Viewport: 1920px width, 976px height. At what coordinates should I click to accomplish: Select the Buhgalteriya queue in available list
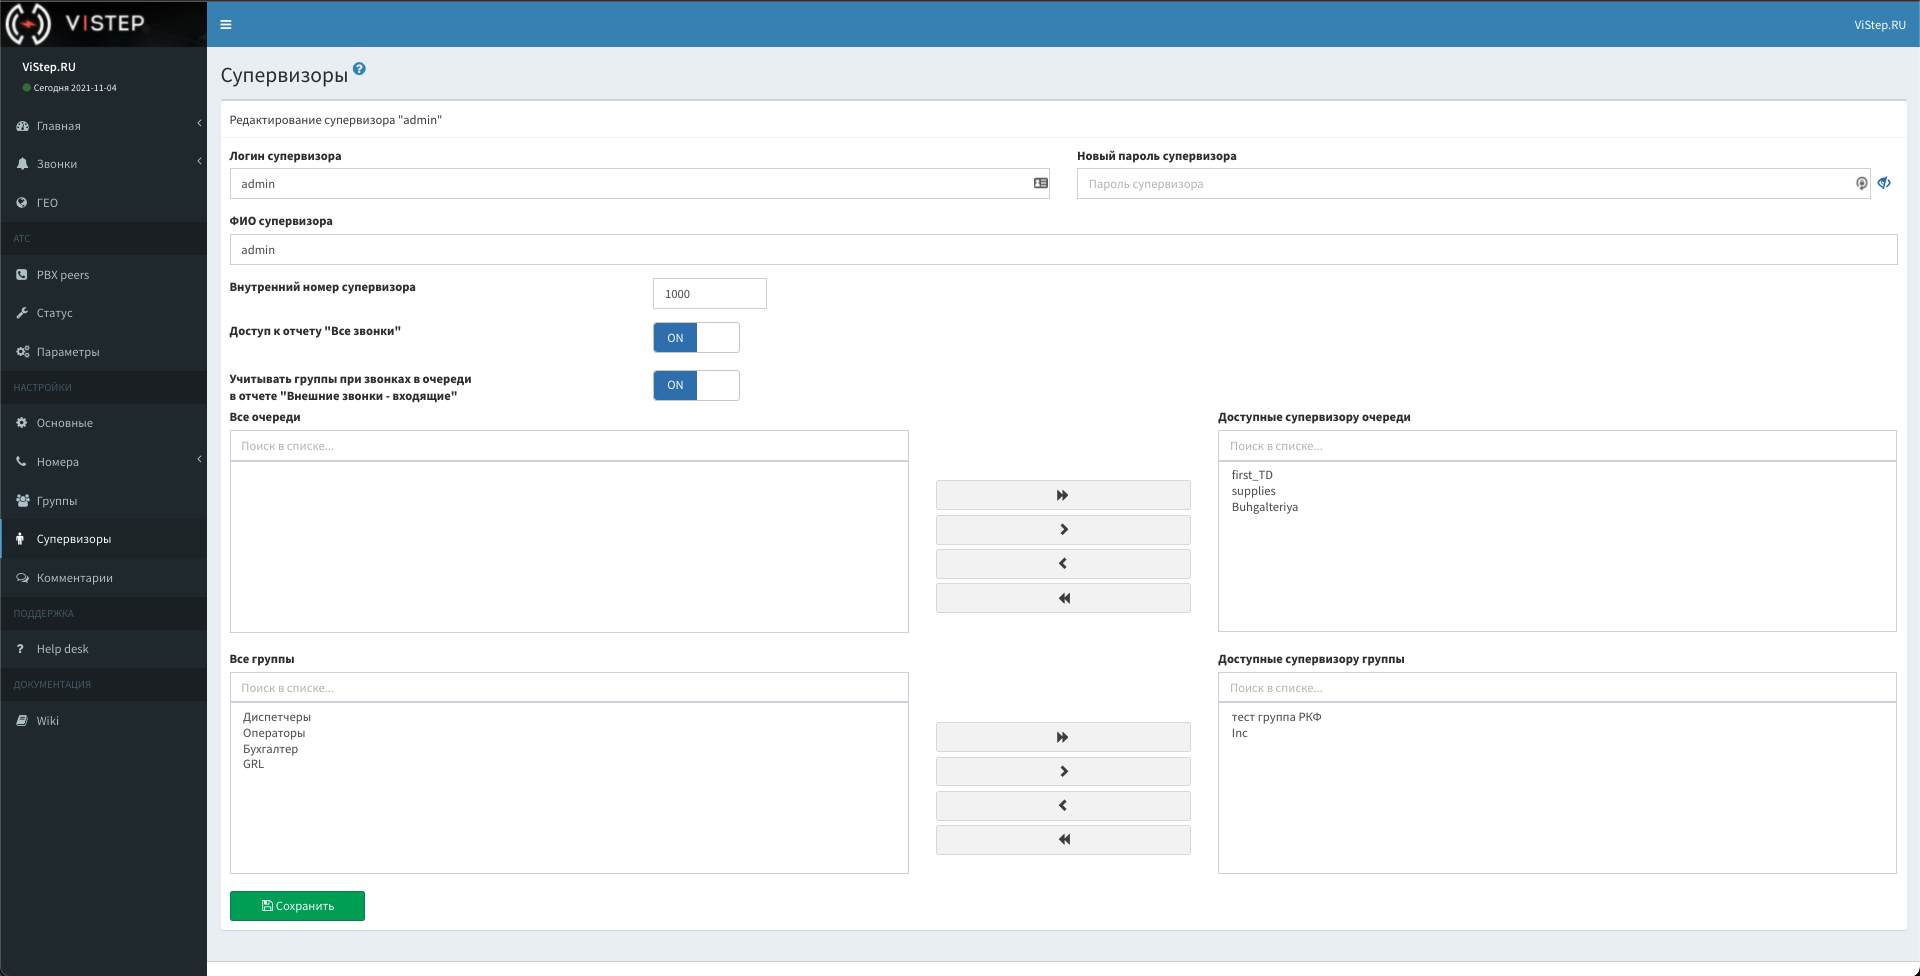(x=1264, y=507)
